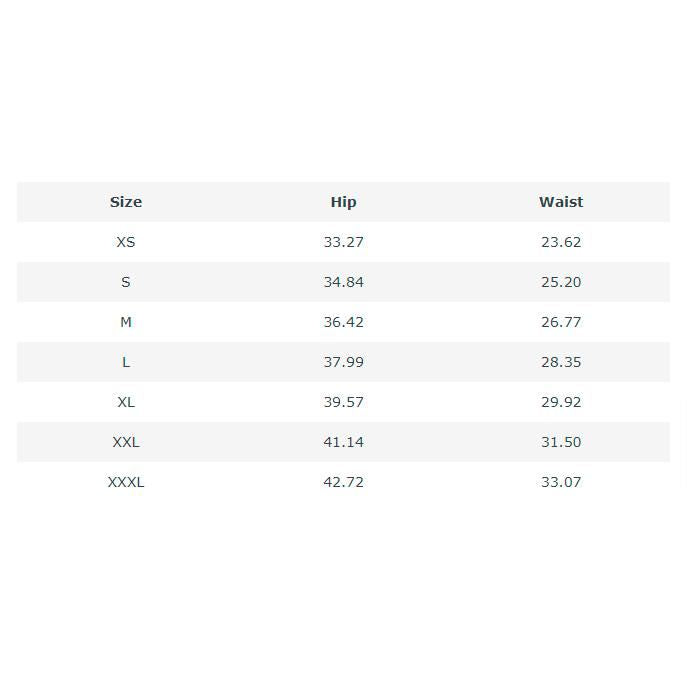Click waist measurement 28.35
The width and height of the screenshot is (687, 687).
[x=561, y=362]
